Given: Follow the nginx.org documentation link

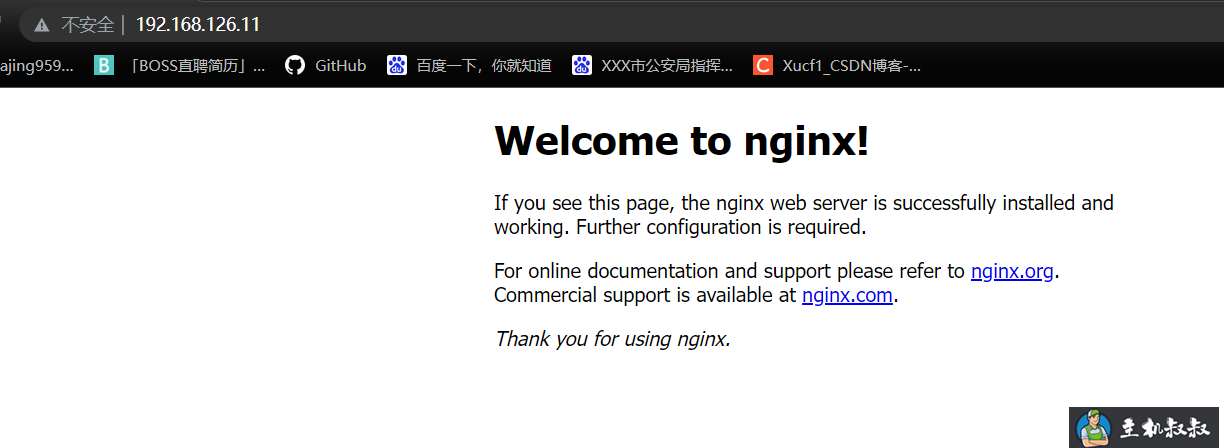Looking at the screenshot, I should (x=1012, y=271).
